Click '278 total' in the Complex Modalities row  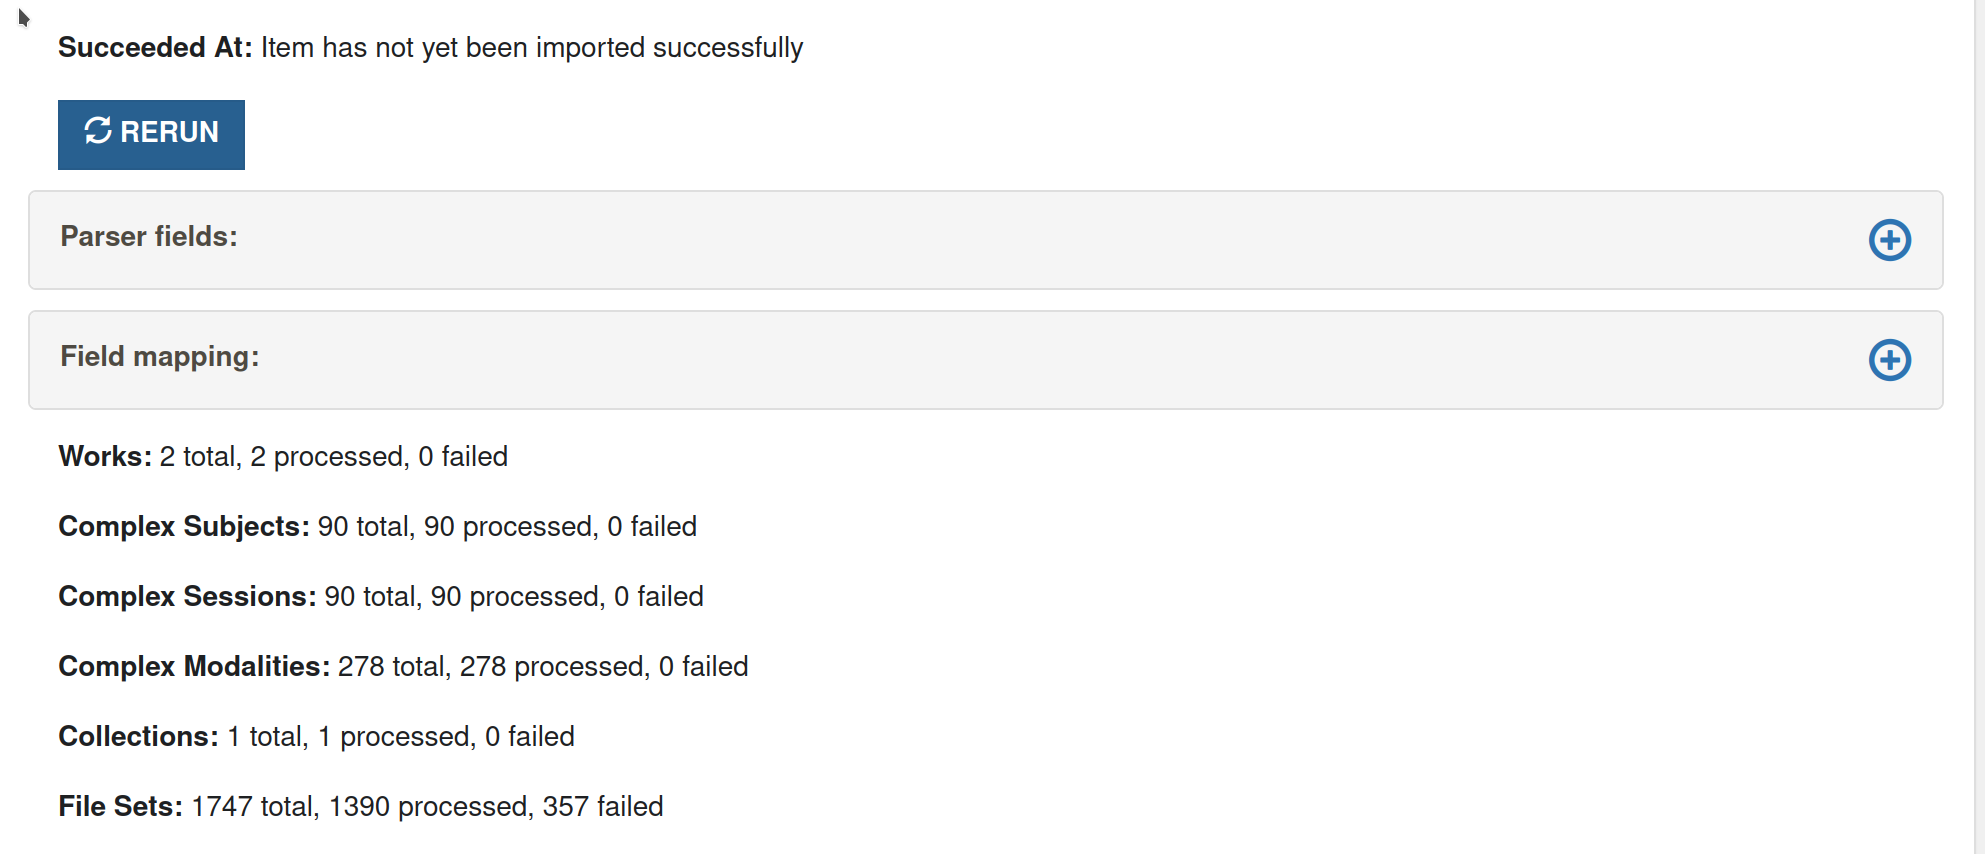click(395, 667)
